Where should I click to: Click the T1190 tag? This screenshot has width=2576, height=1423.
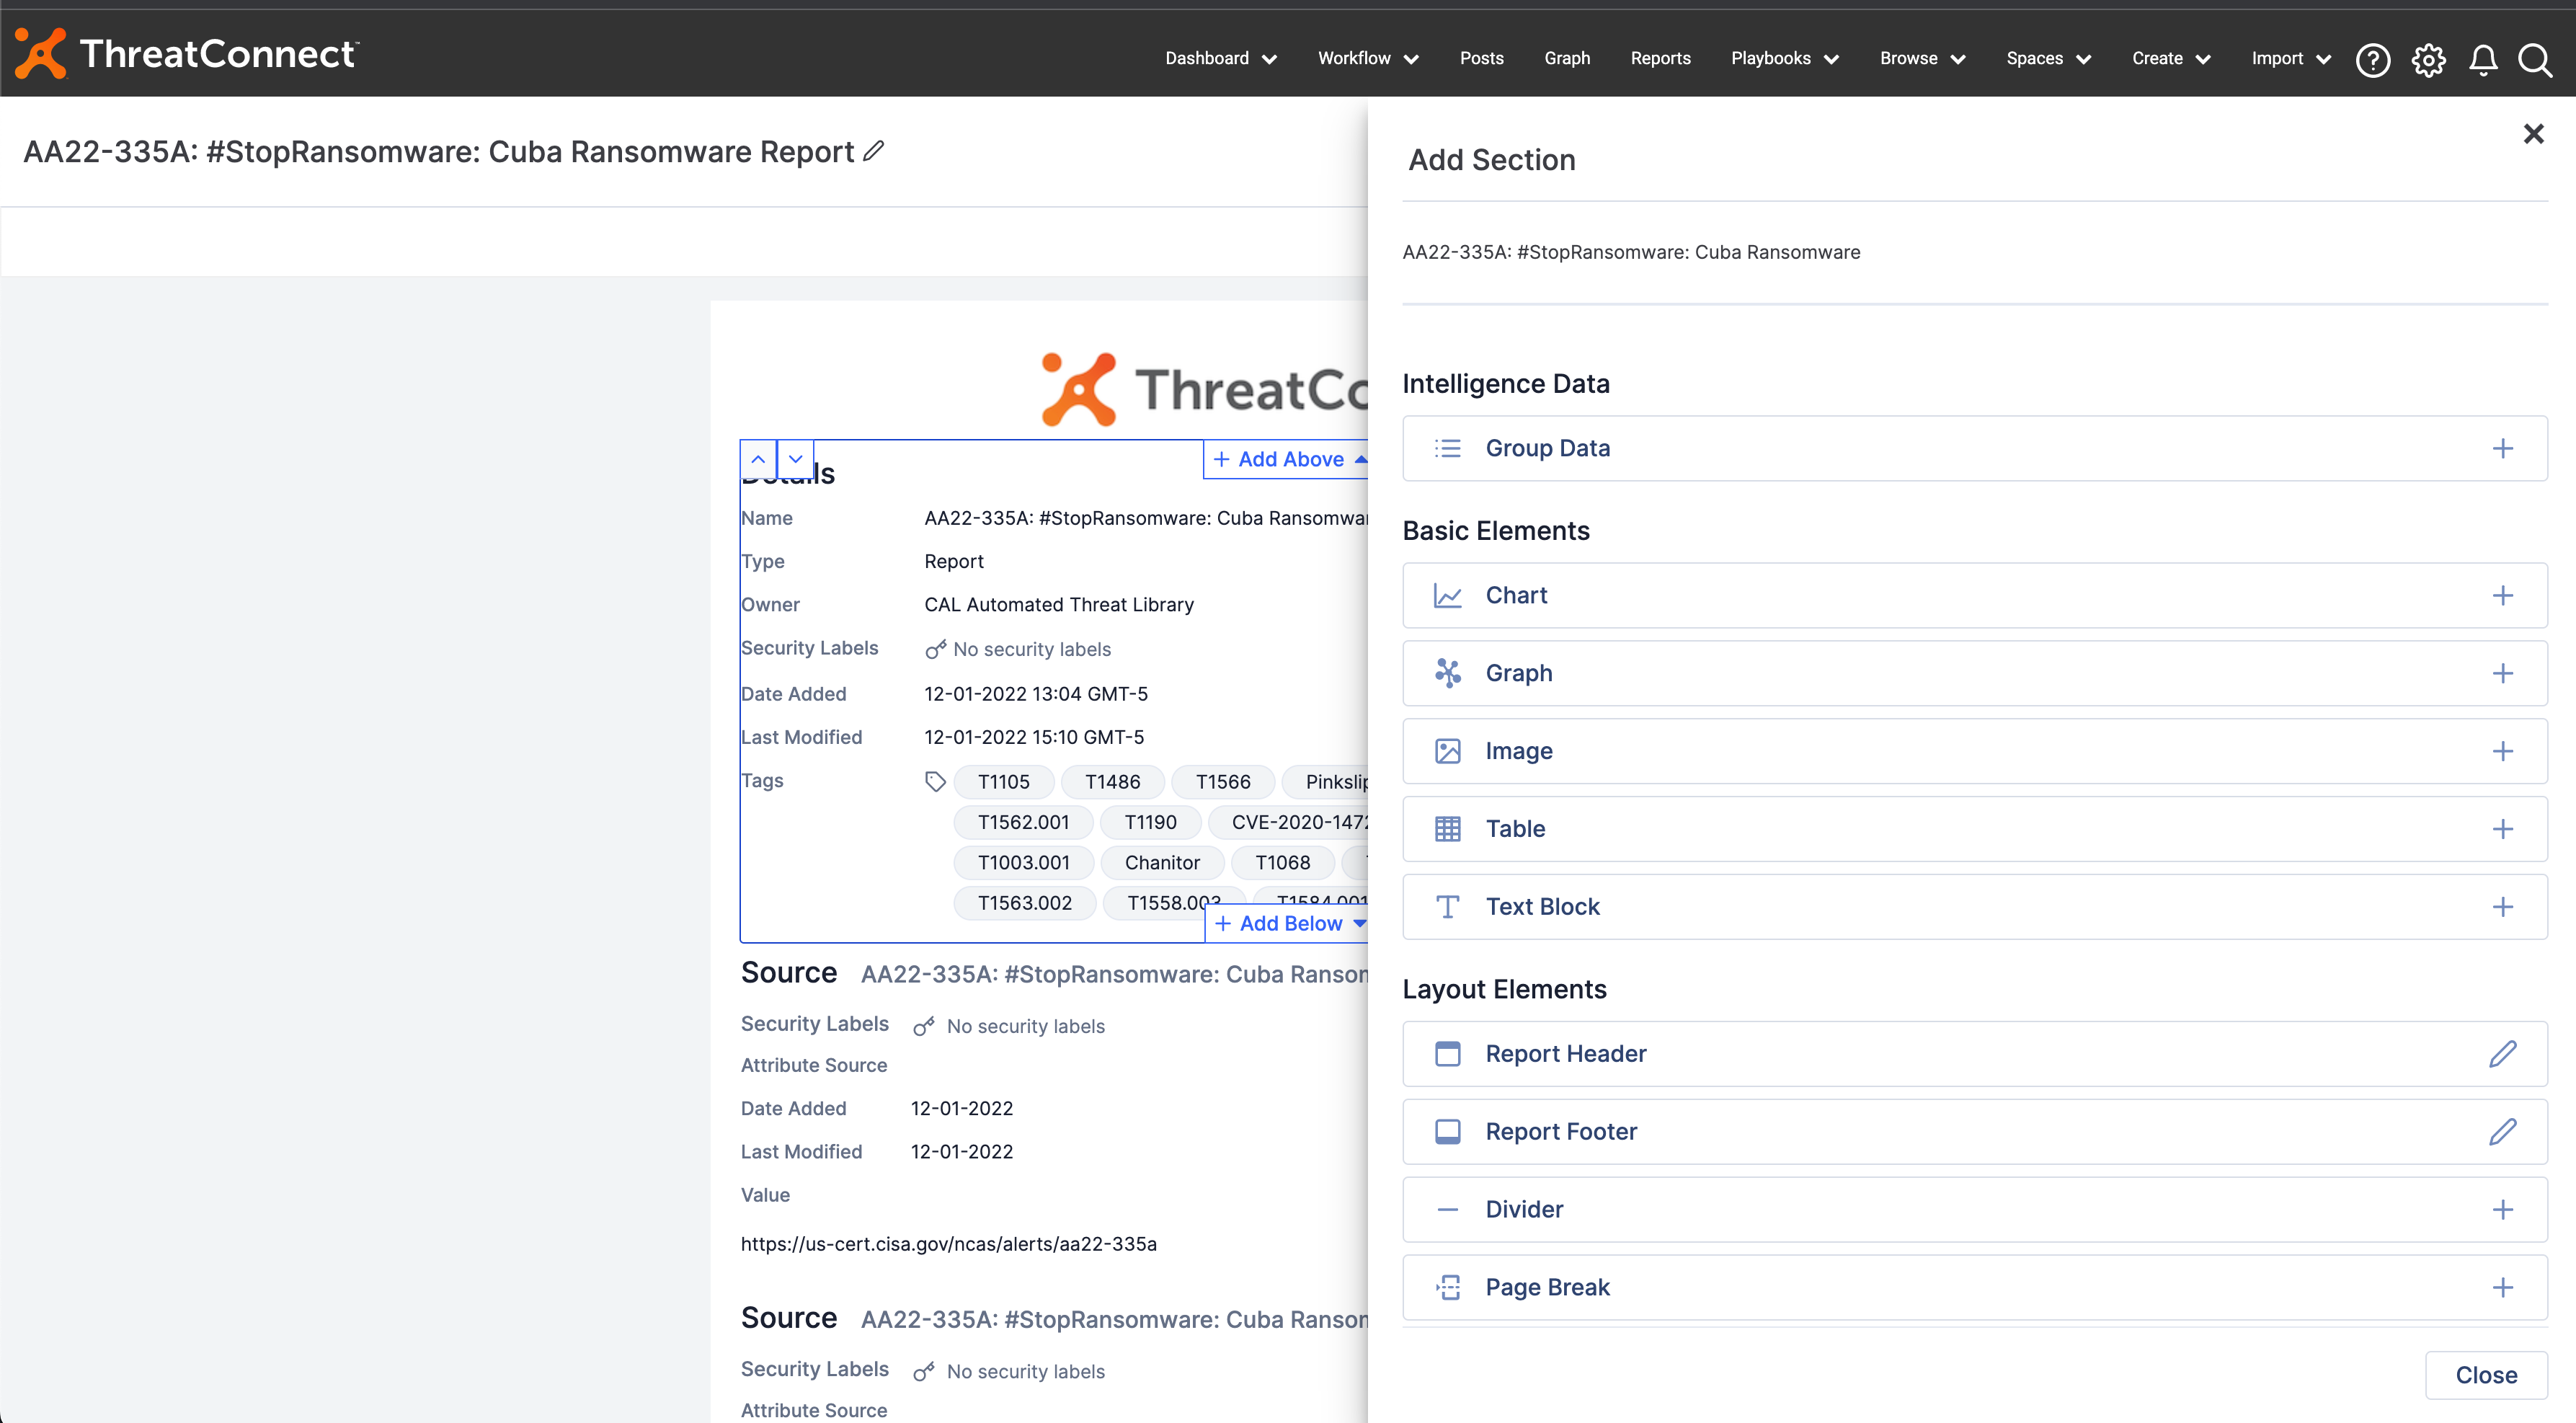point(1150,822)
